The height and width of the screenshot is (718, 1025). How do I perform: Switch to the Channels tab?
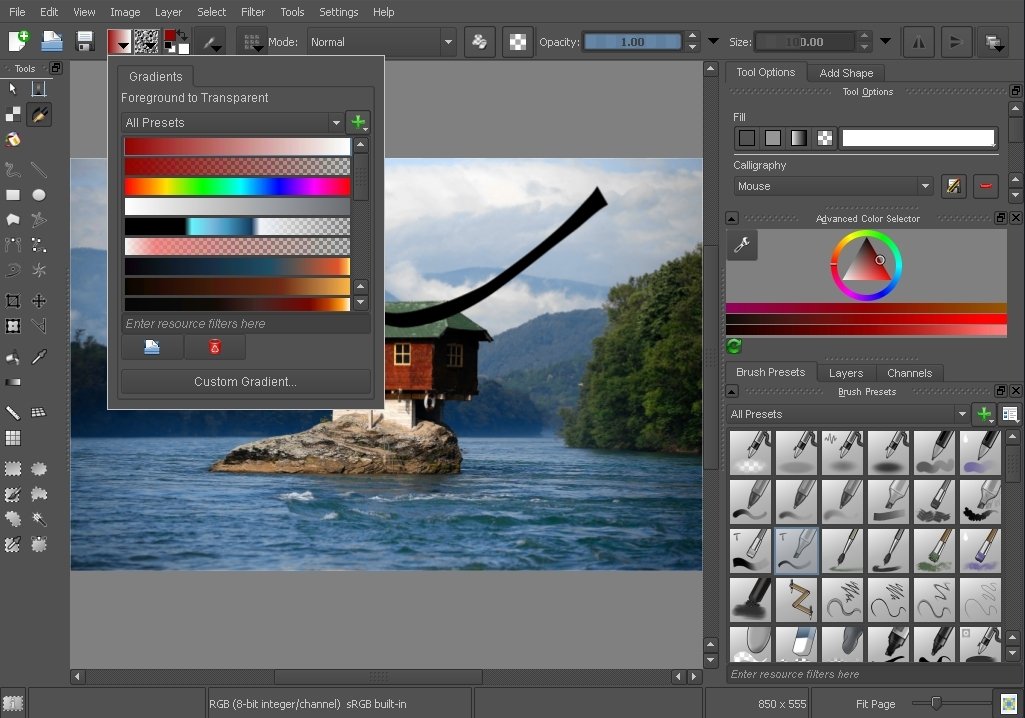pyautogui.click(x=909, y=372)
